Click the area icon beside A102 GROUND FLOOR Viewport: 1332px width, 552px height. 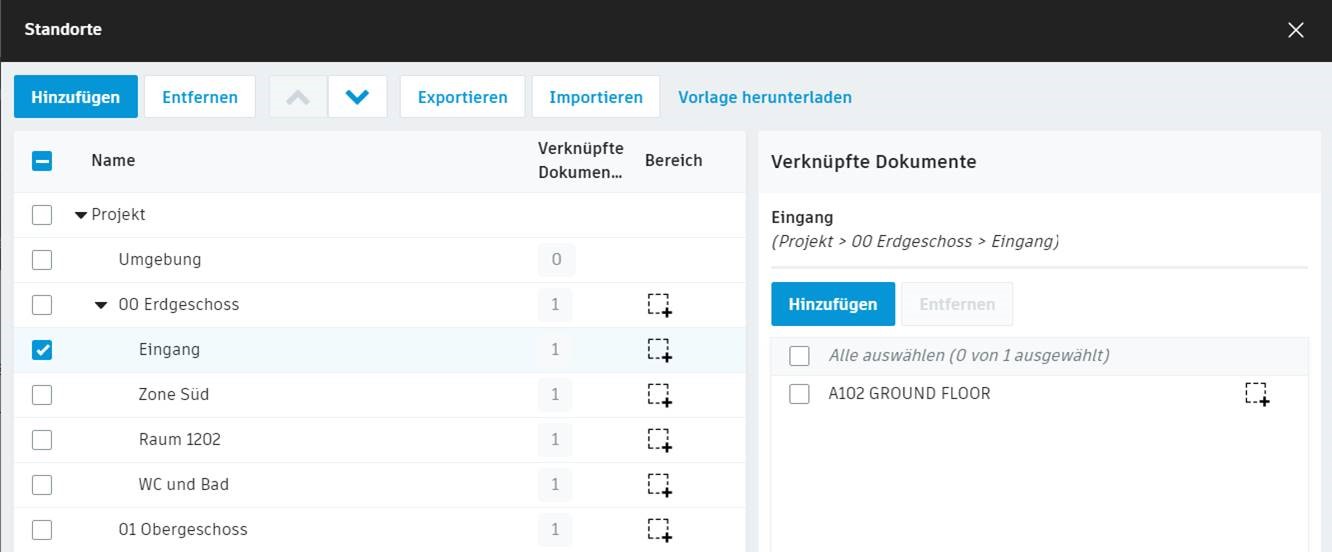coord(1257,394)
